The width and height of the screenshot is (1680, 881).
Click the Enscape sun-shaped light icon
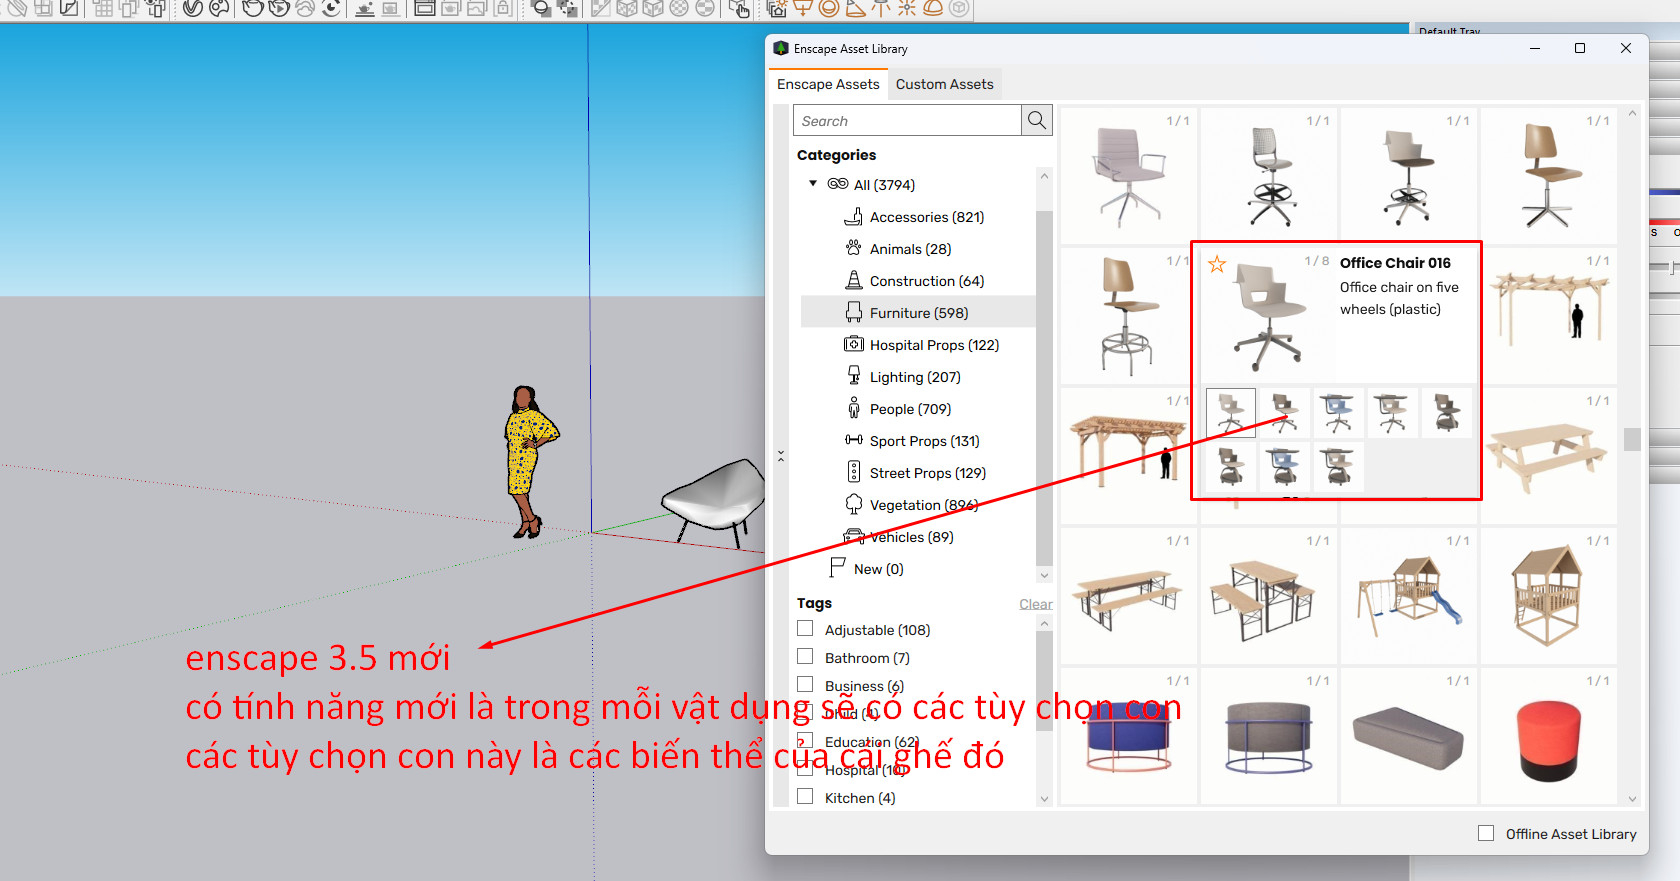pos(907,9)
